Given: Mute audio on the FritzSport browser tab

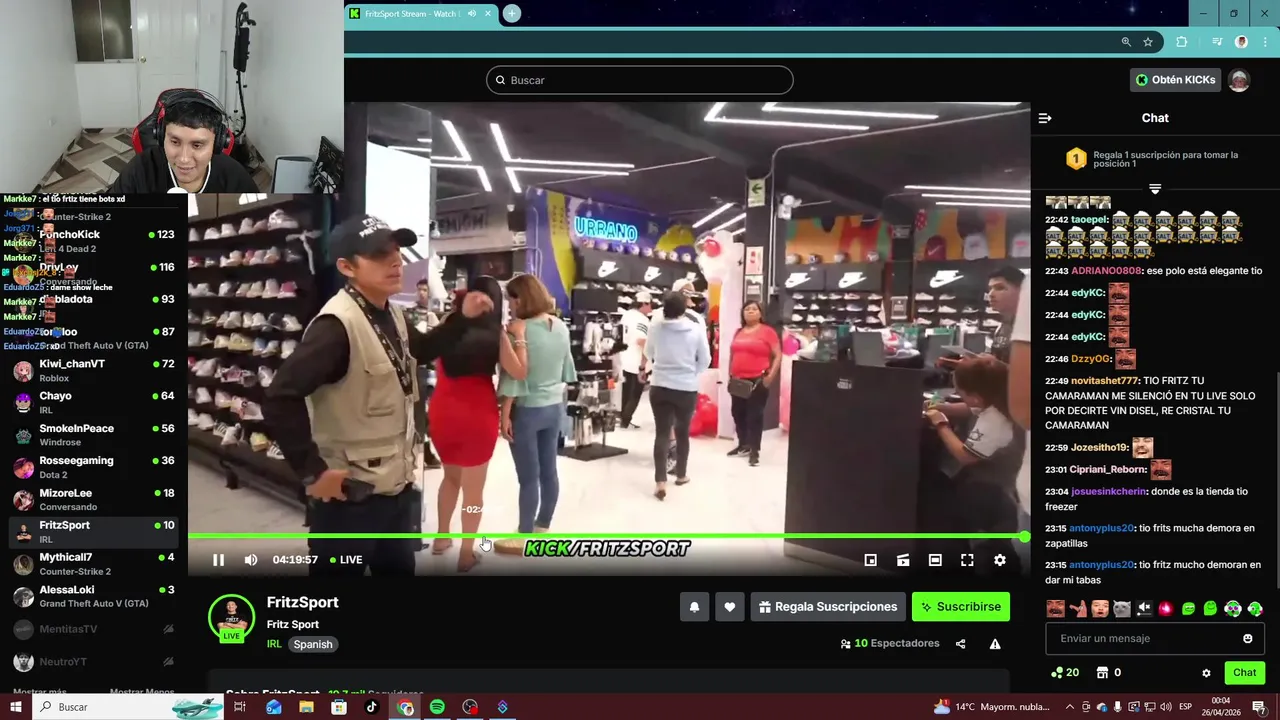Looking at the screenshot, I should 471,14.
